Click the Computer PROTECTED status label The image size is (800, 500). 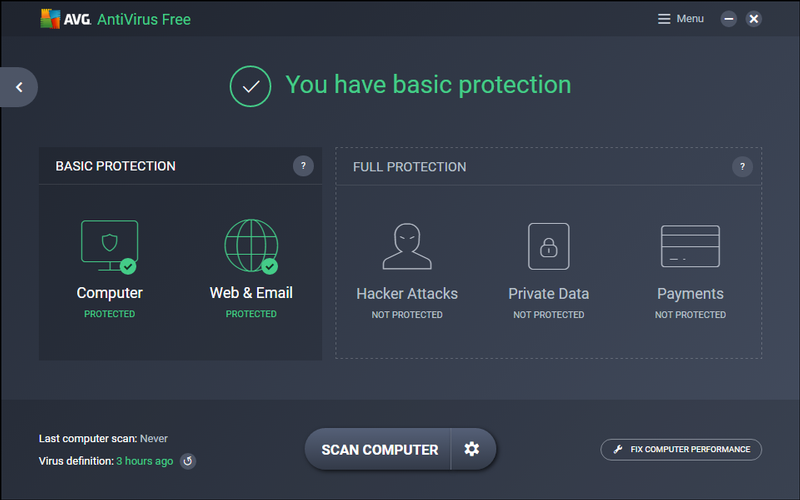(109, 314)
